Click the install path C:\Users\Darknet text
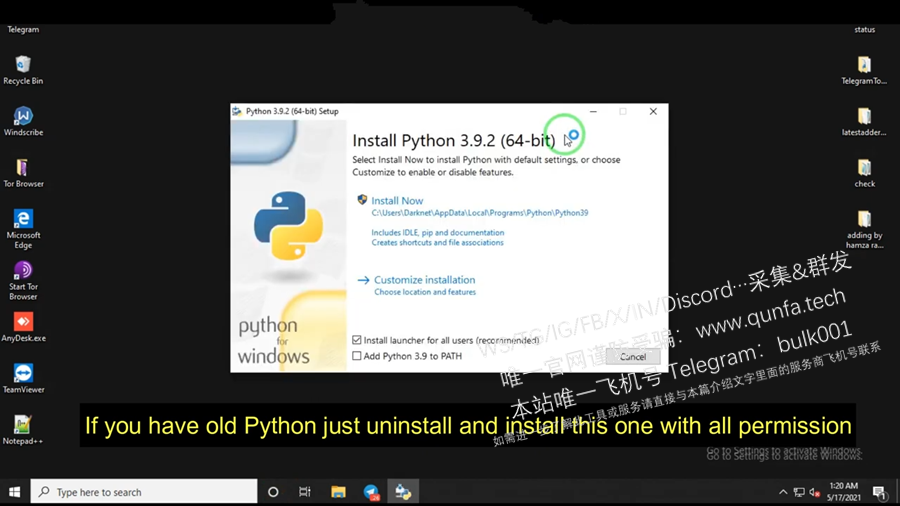This screenshot has width=900, height=506. pos(480,213)
